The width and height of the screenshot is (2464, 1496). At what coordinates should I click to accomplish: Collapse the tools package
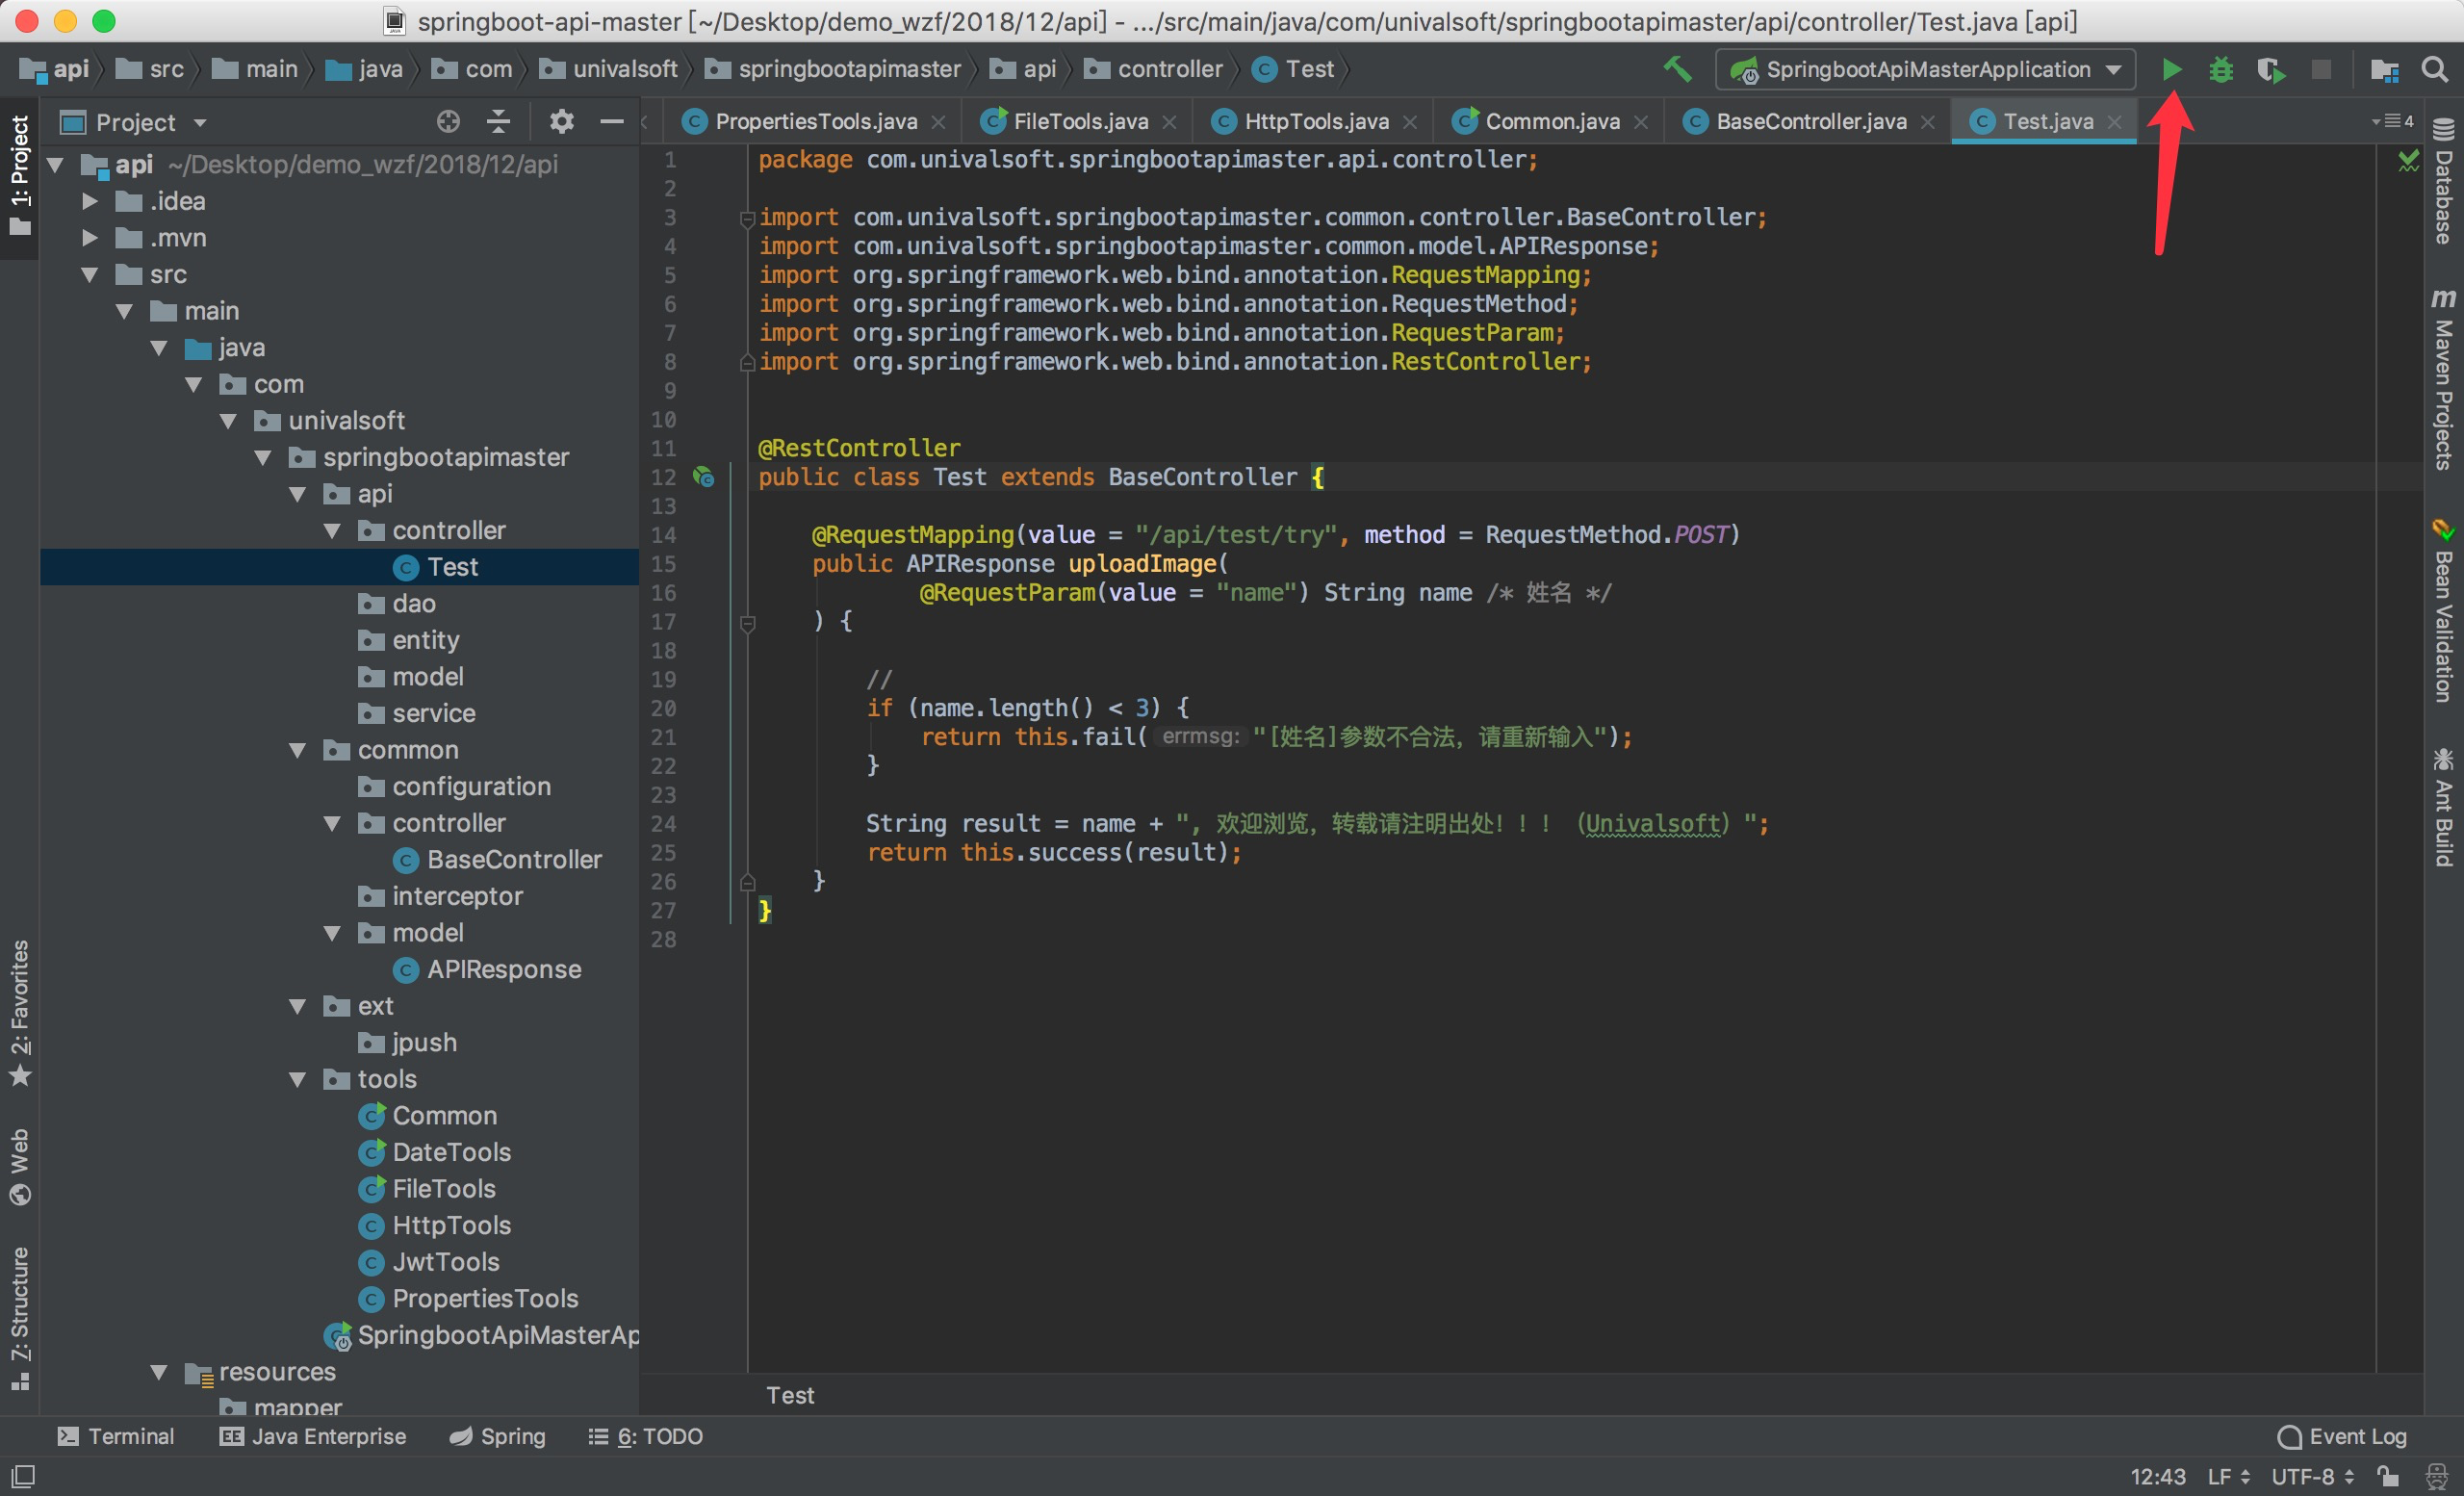(298, 1079)
